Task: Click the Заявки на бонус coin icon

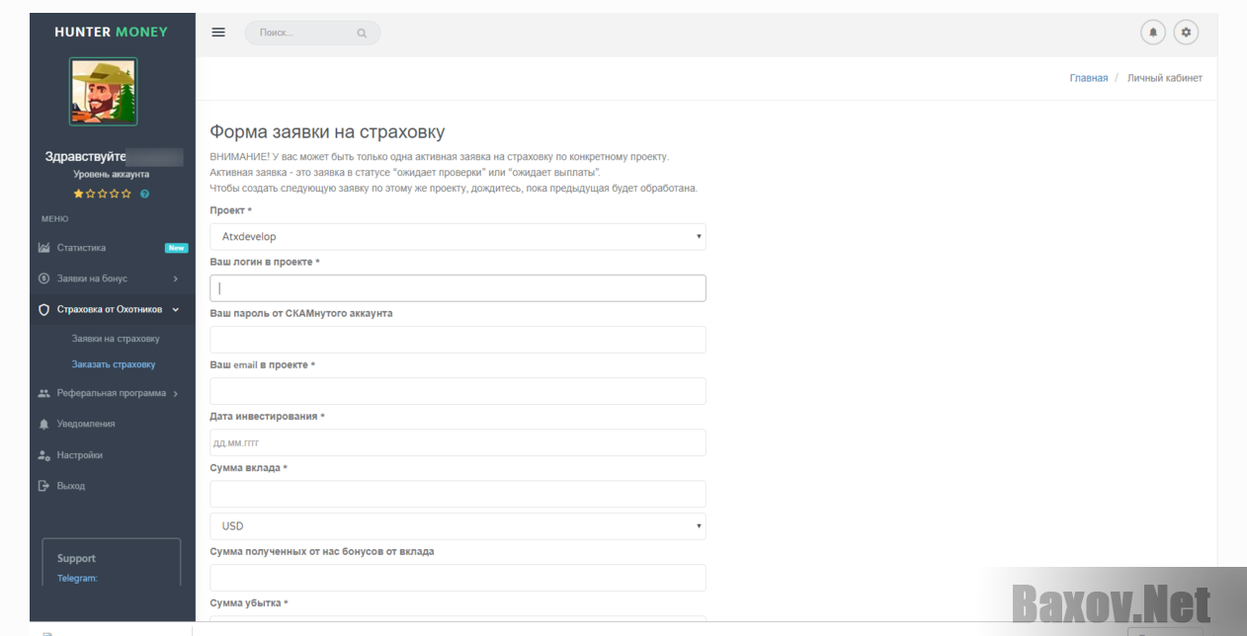Action: pos(44,278)
